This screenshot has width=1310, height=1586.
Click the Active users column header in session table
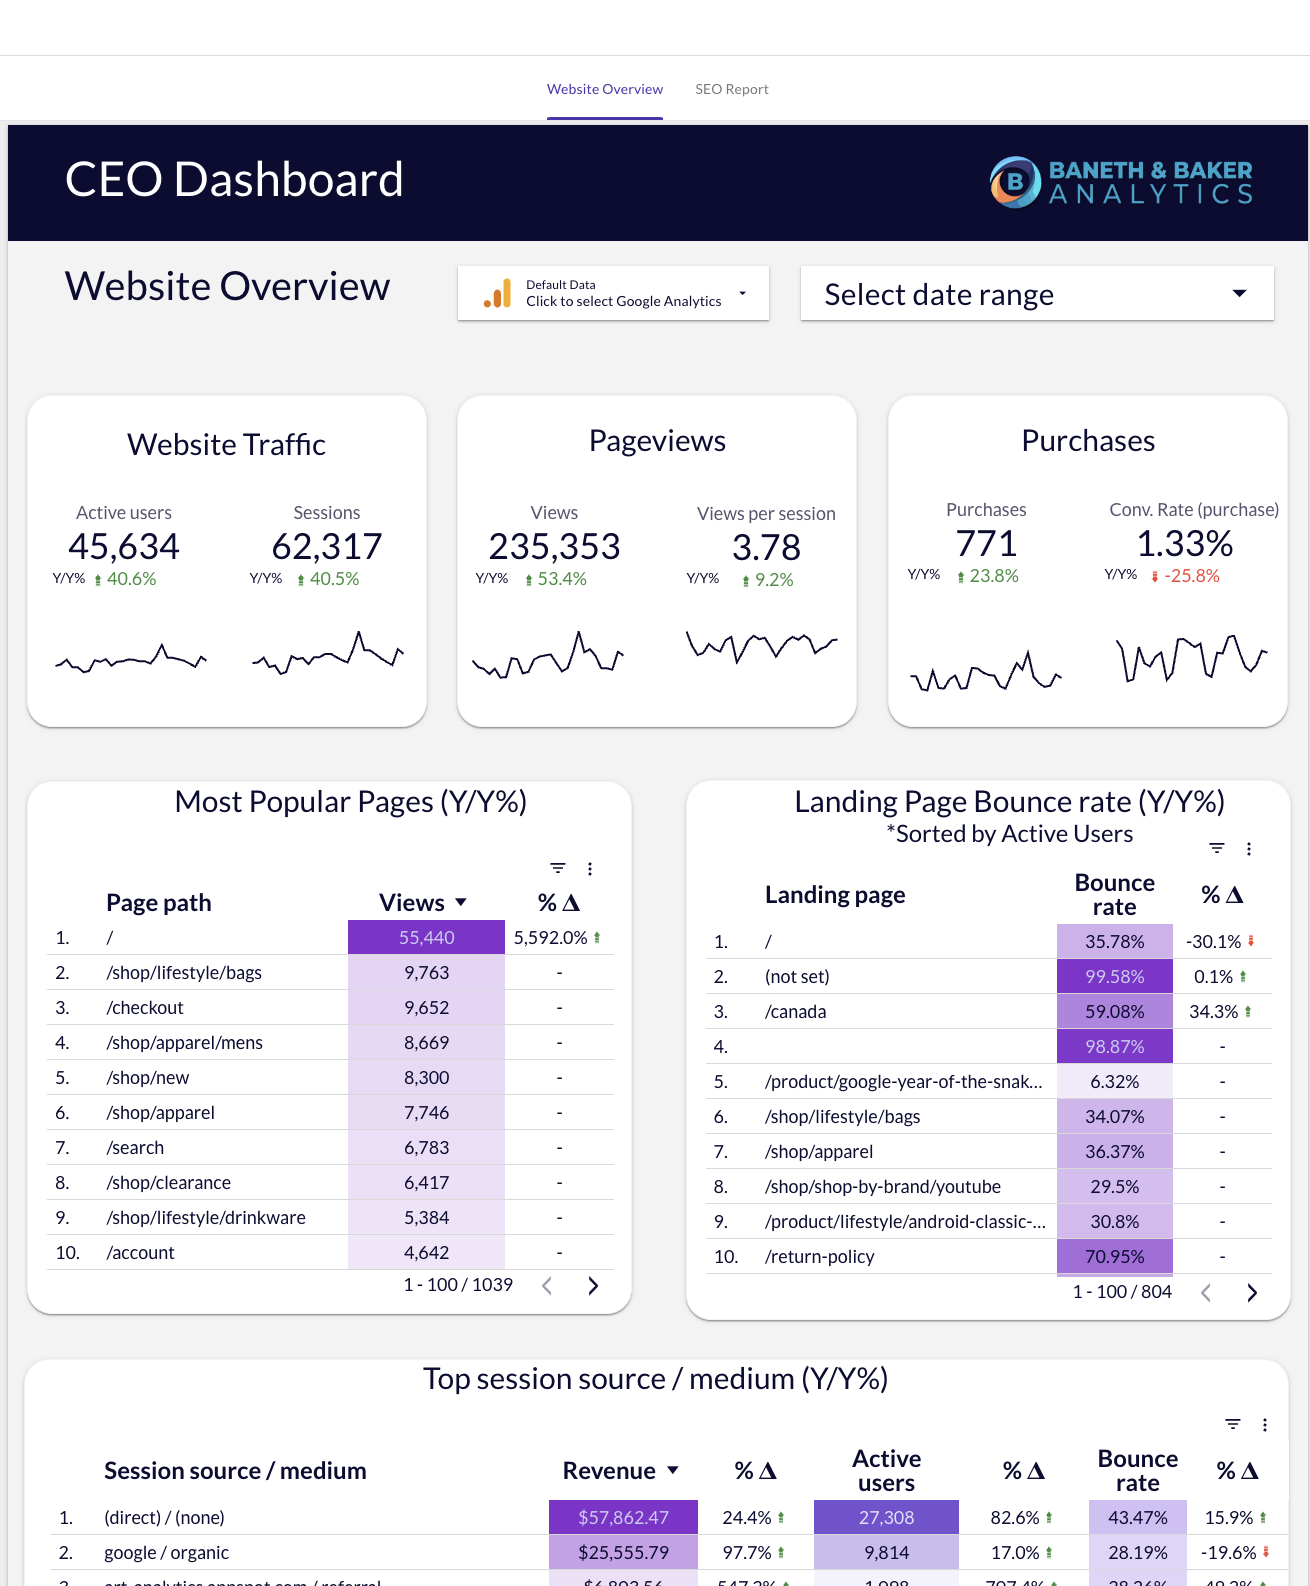click(886, 1471)
